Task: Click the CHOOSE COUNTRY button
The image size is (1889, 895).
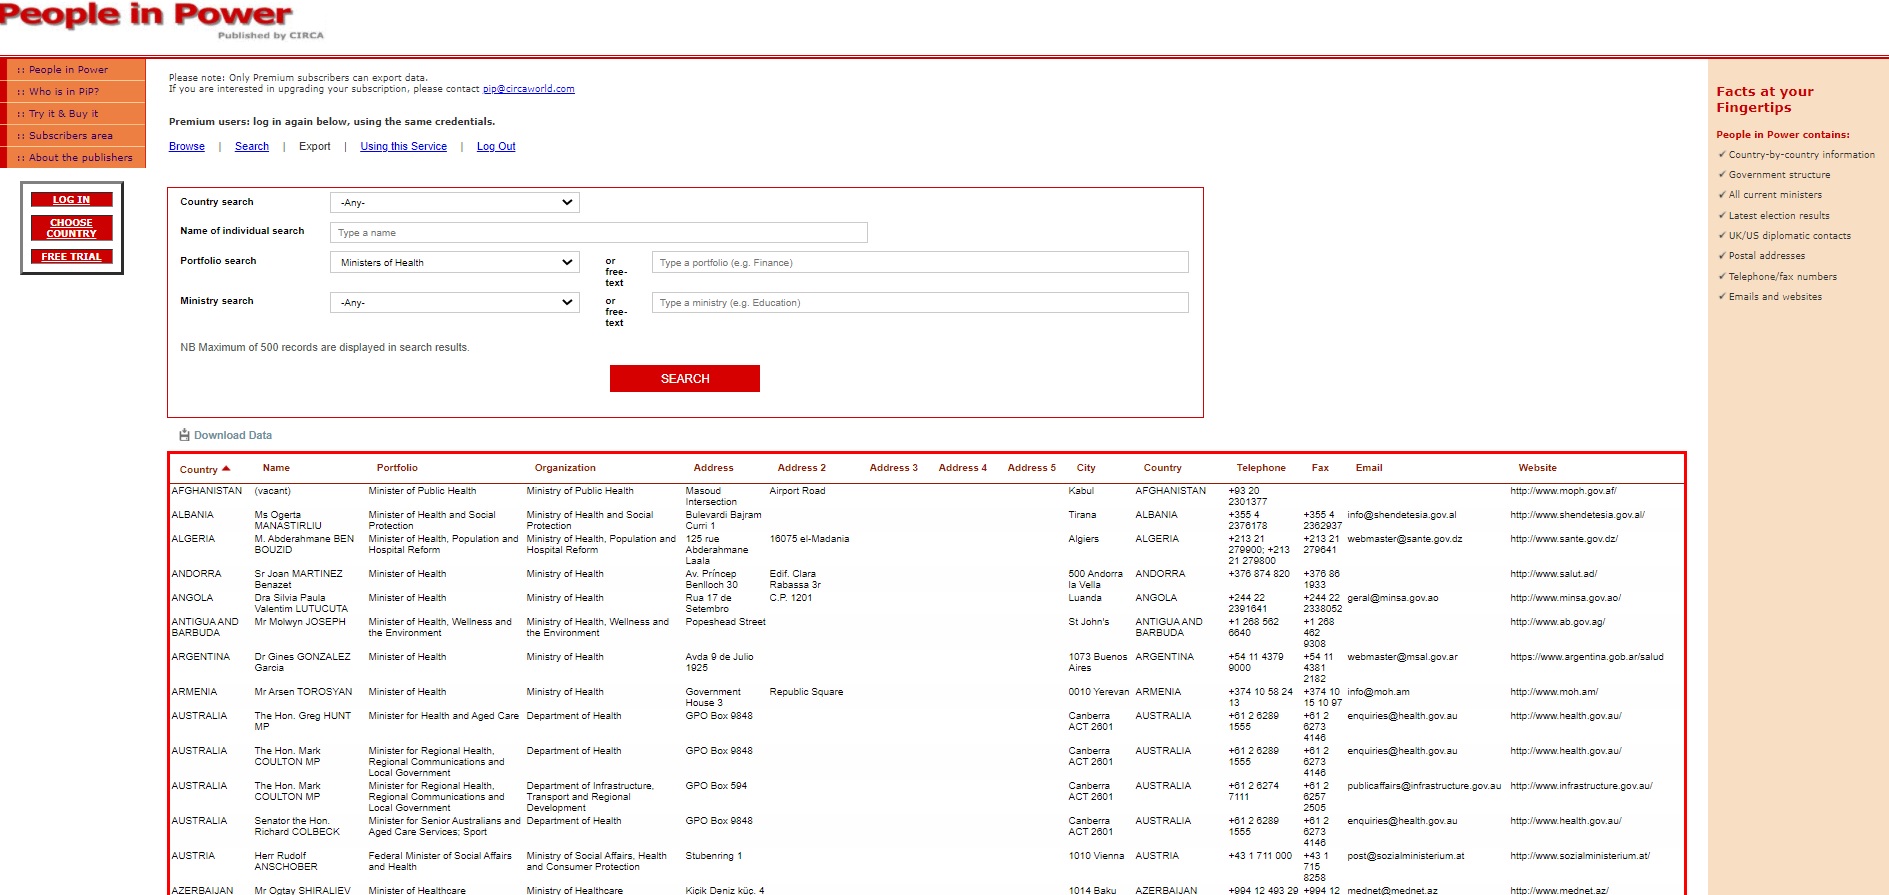Action: coord(71,228)
